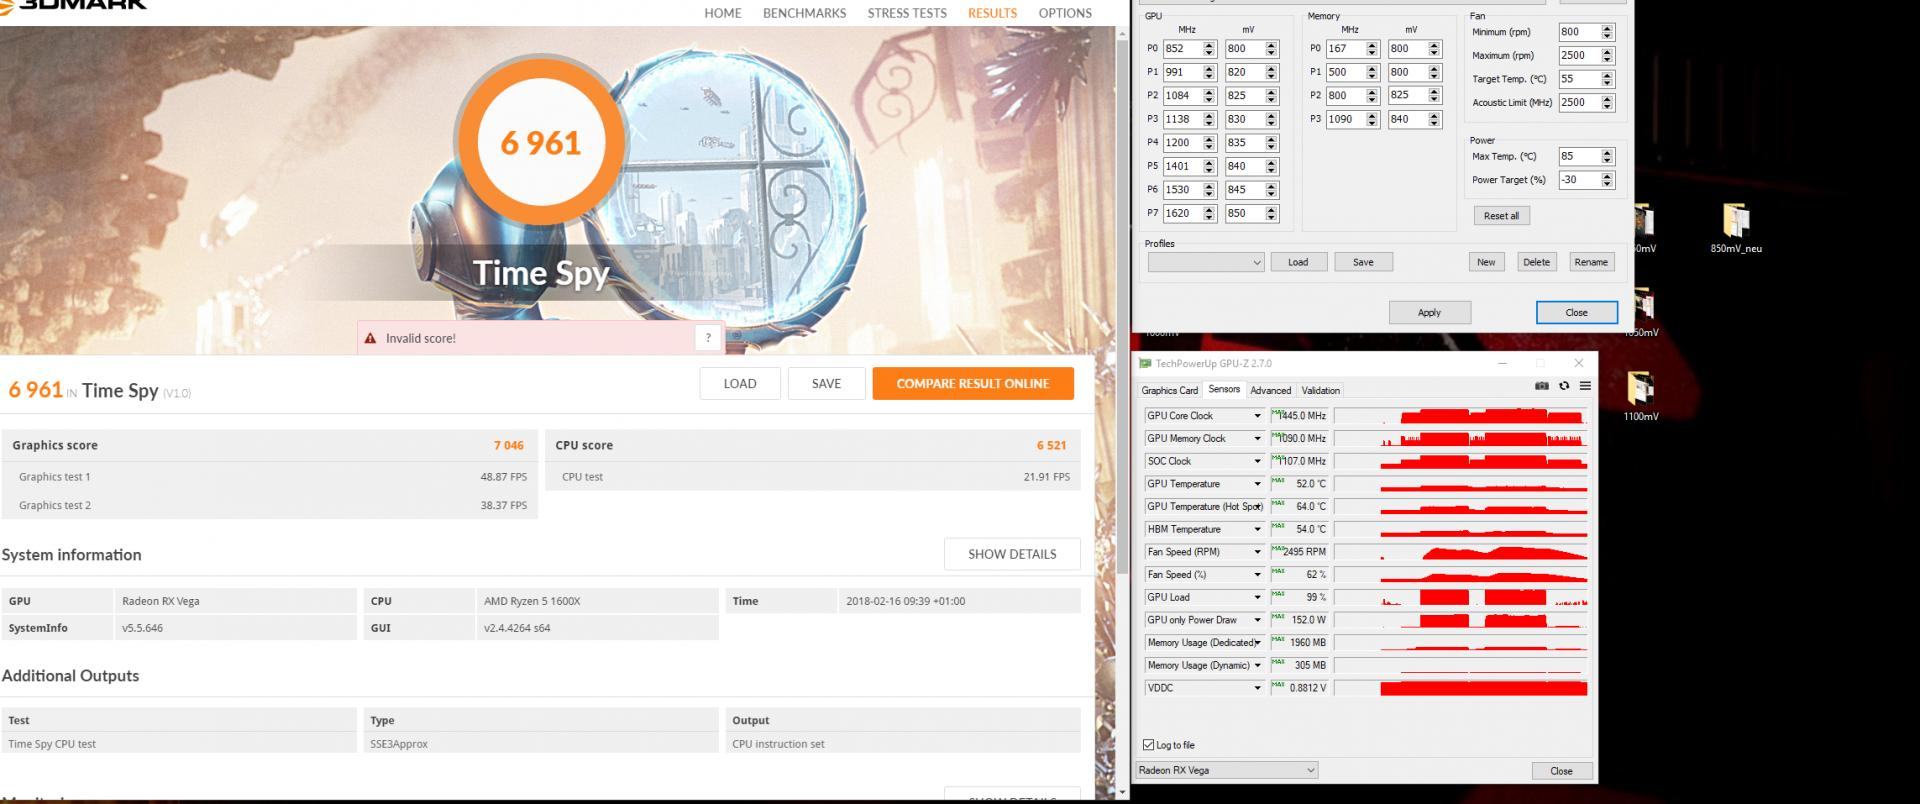
Task: Load the selected profile
Action: coord(1298,262)
